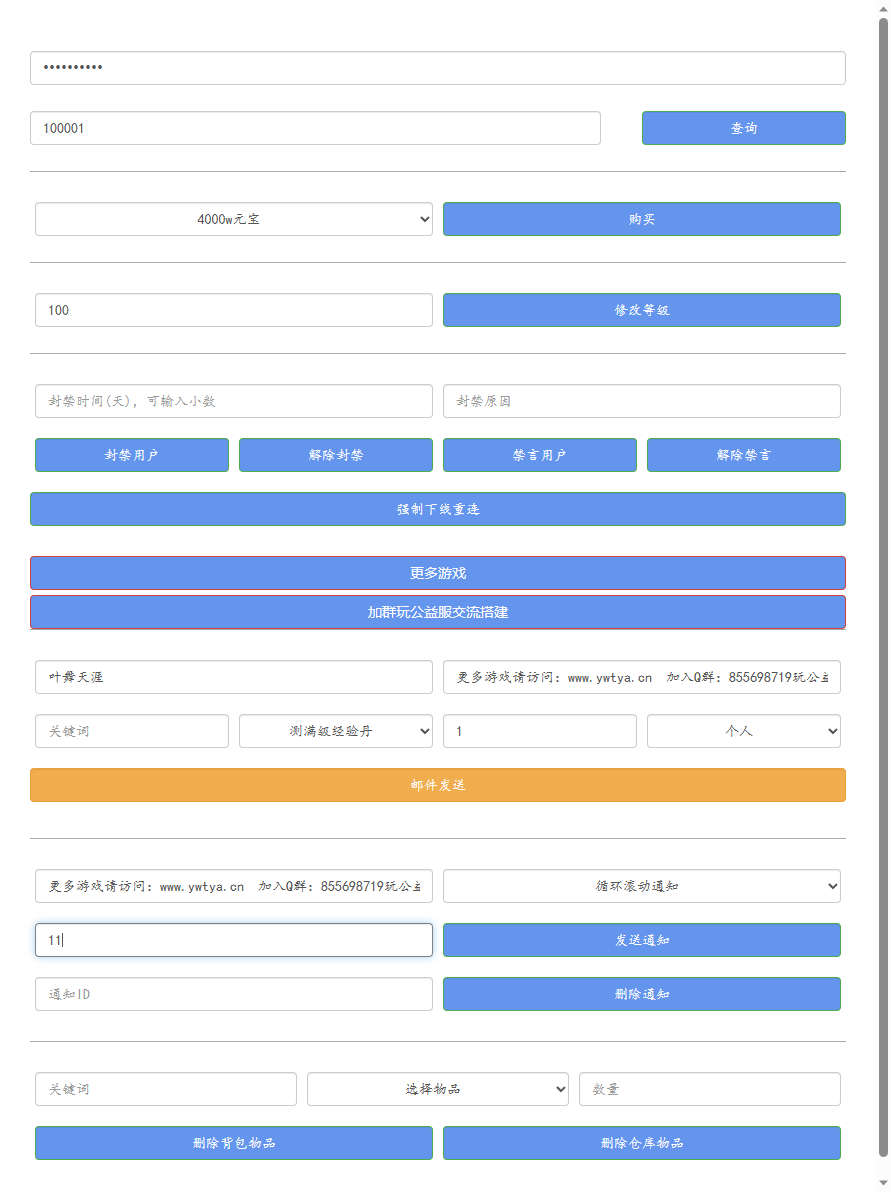Image resolution: width=891 pixels, height=1192 pixels.
Task: Click the 删除仓库物品 button
Action: (642, 1143)
